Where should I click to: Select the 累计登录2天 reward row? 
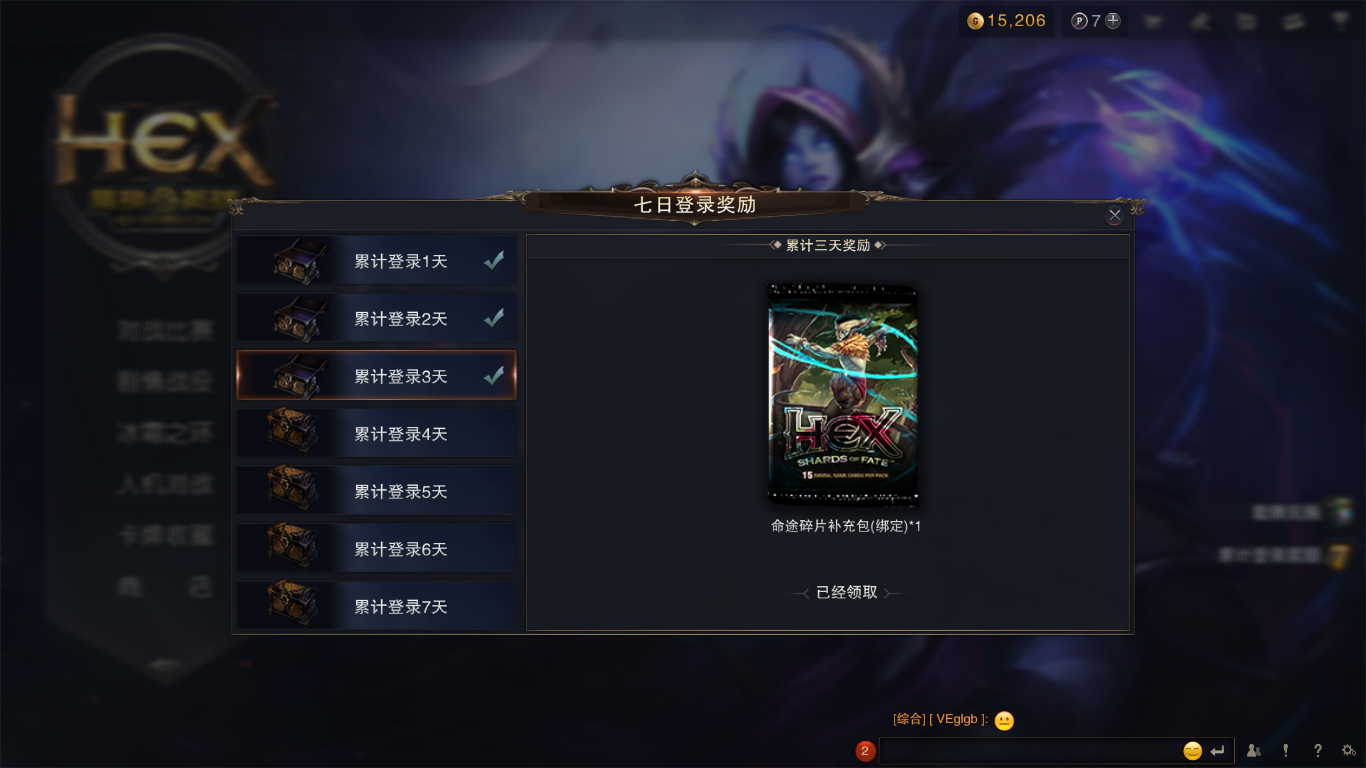tap(377, 319)
